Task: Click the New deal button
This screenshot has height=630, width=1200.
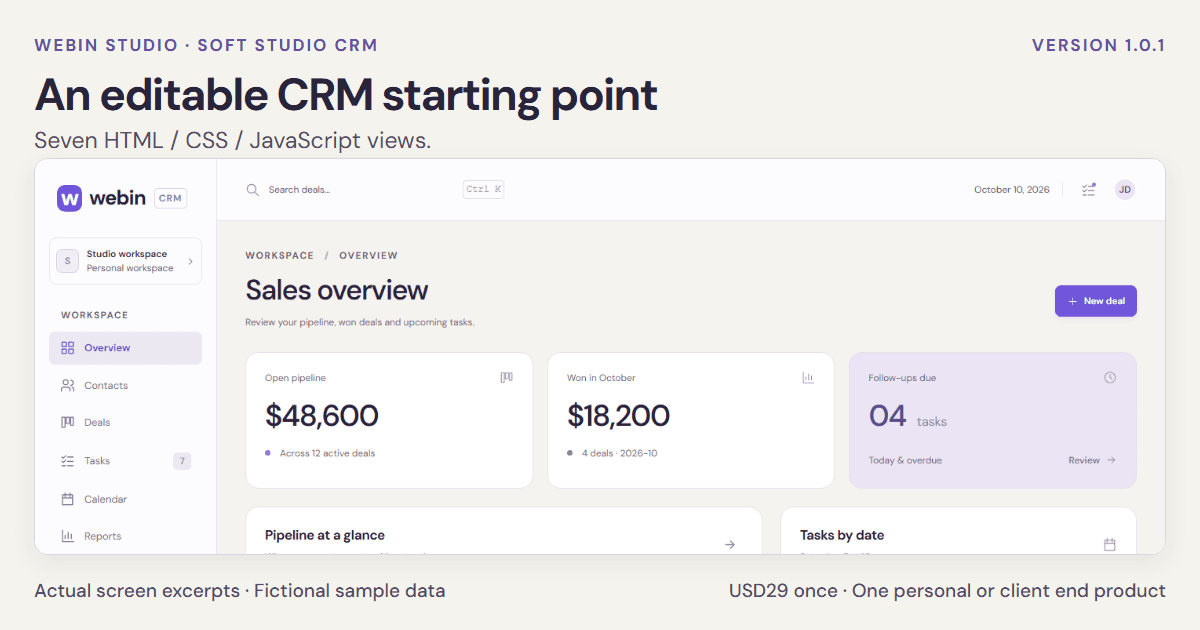Action: click(1096, 301)
